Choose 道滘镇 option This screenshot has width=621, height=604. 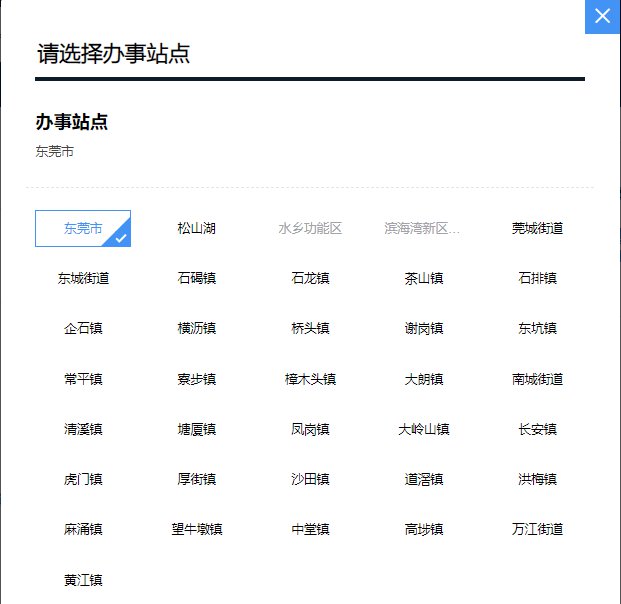tap(424, 479)
